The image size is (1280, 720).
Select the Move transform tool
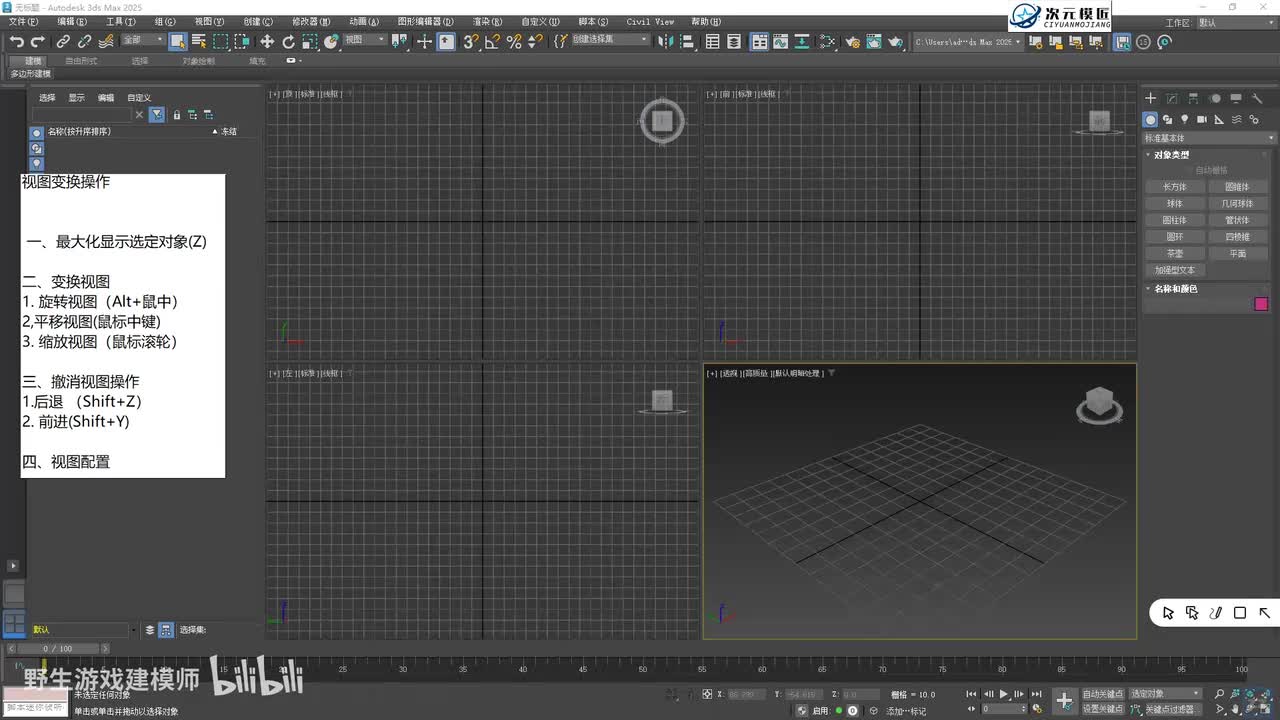pos(267,41)
